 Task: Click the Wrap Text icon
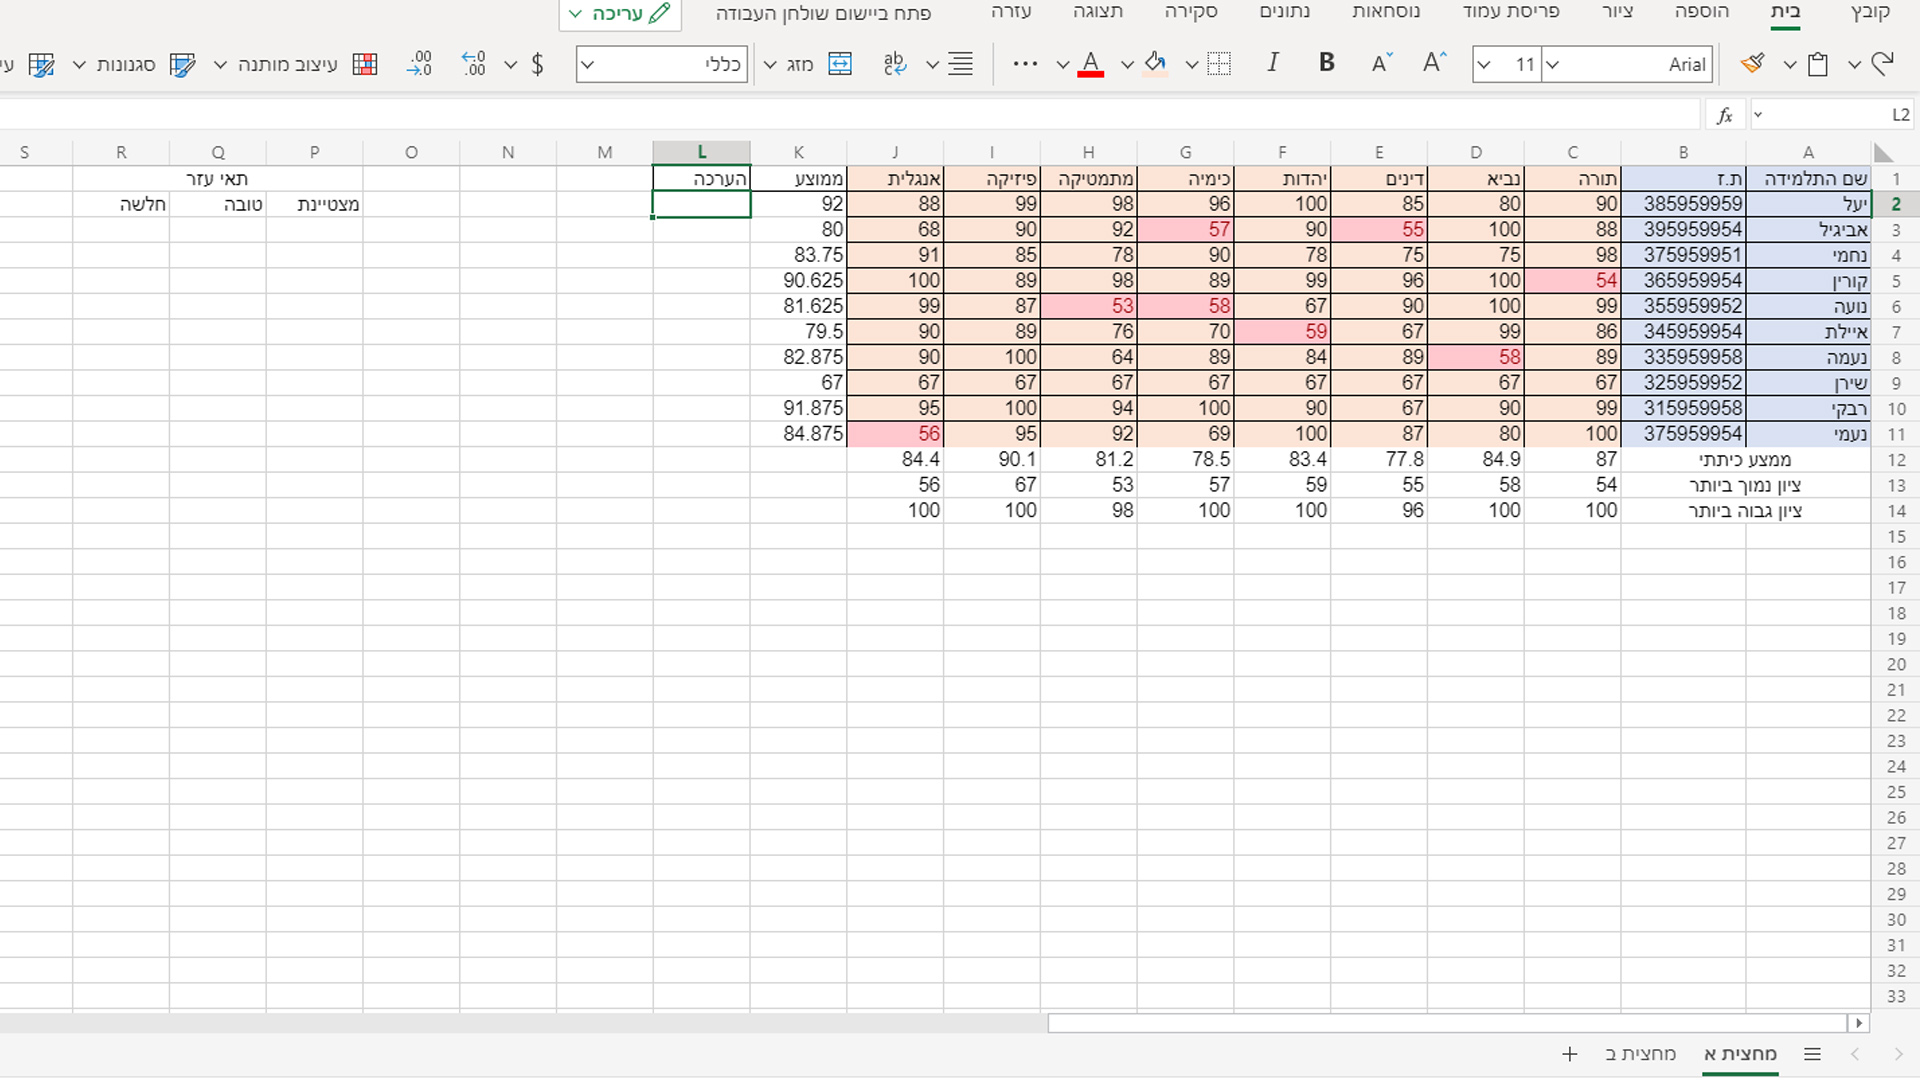pyautogui.click(x=894, y=64)
